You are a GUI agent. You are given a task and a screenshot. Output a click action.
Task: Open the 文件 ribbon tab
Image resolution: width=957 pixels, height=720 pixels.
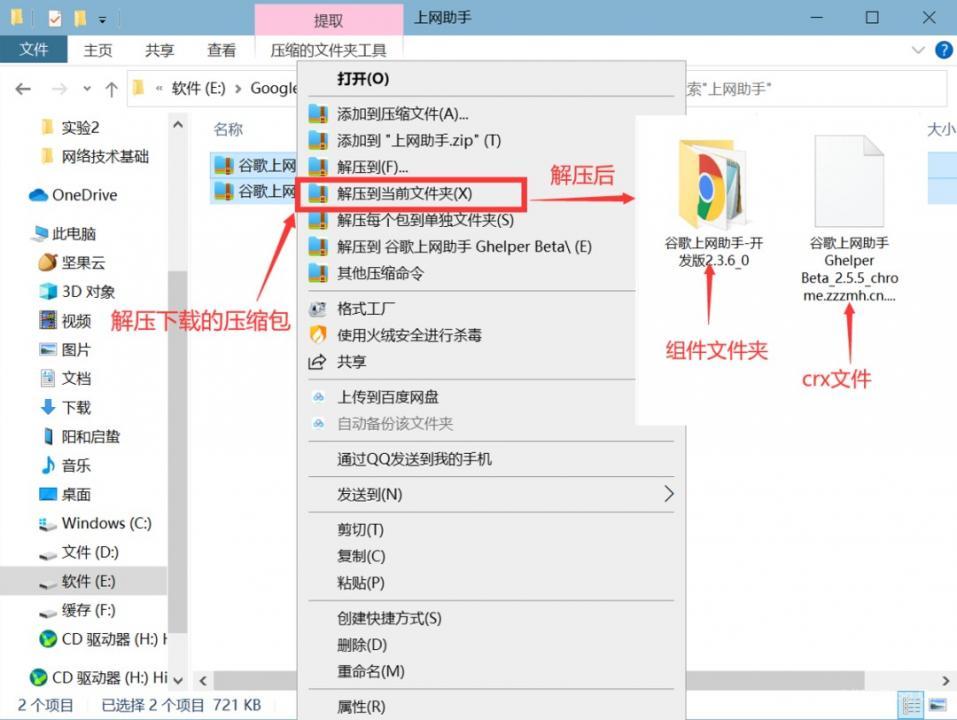(x=34, y=49)
